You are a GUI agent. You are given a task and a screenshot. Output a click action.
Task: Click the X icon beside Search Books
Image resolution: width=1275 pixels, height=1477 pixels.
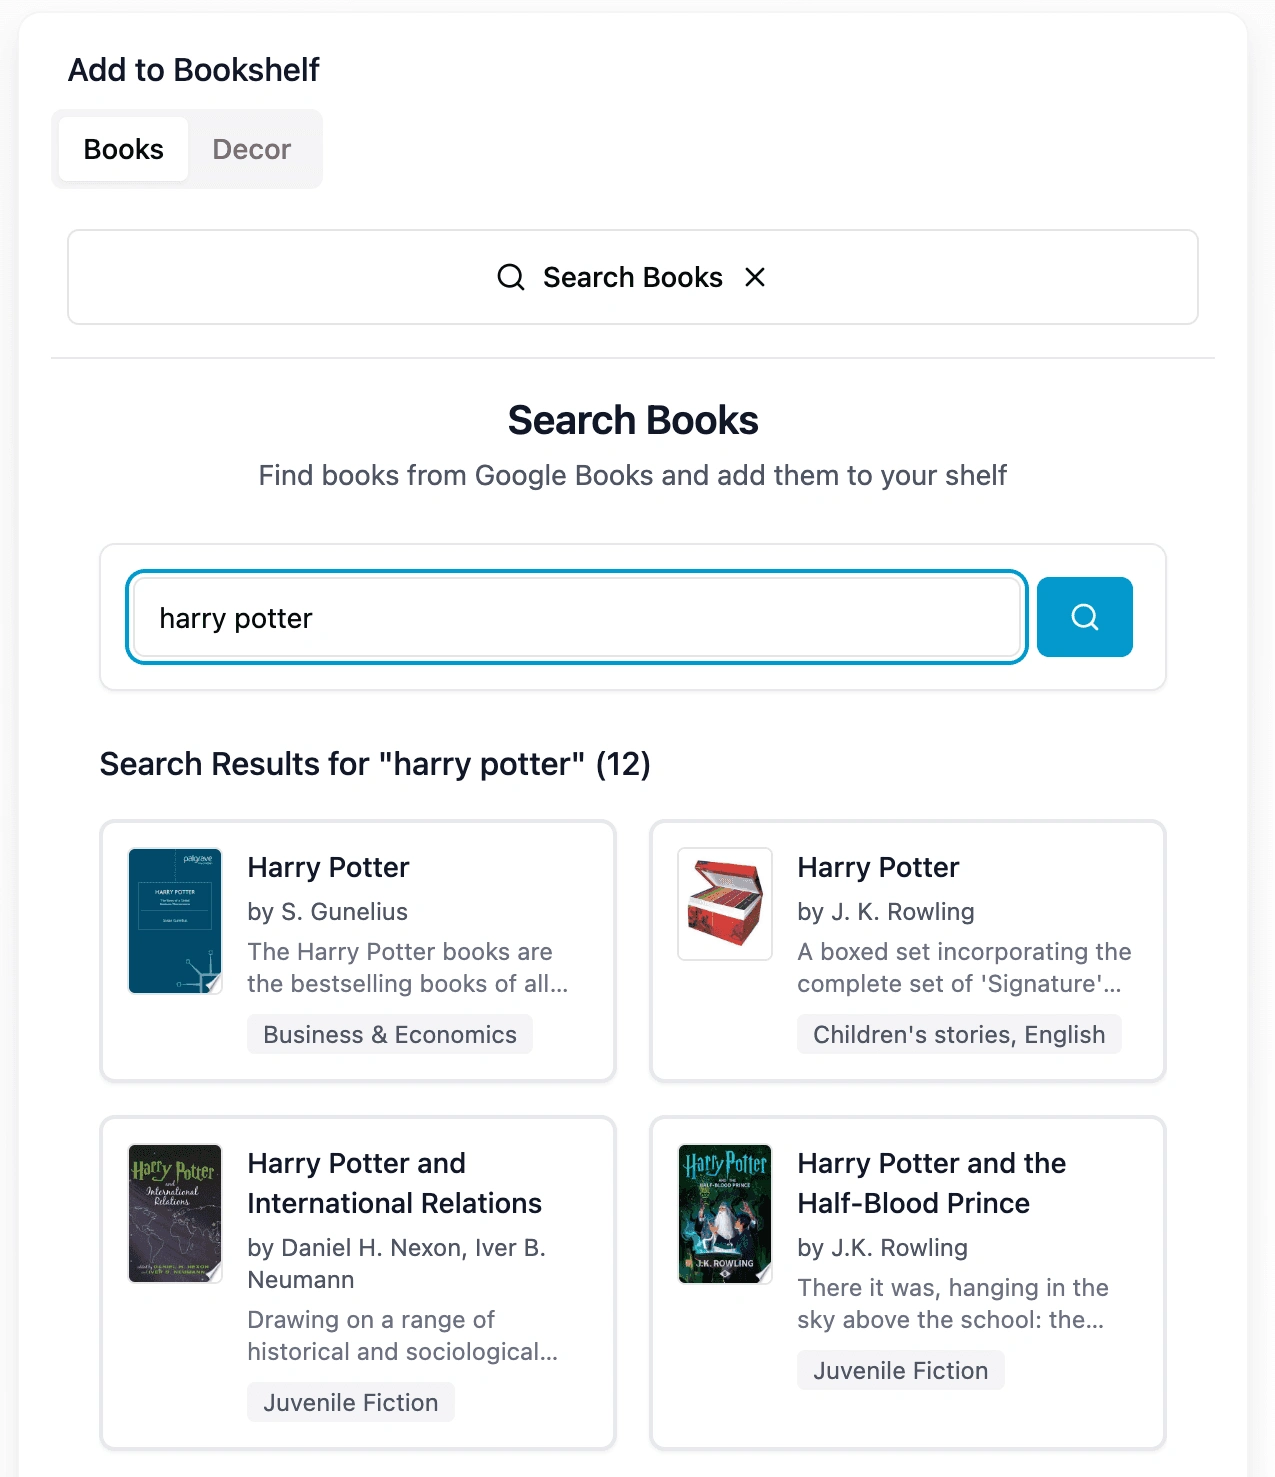[755, 277]
